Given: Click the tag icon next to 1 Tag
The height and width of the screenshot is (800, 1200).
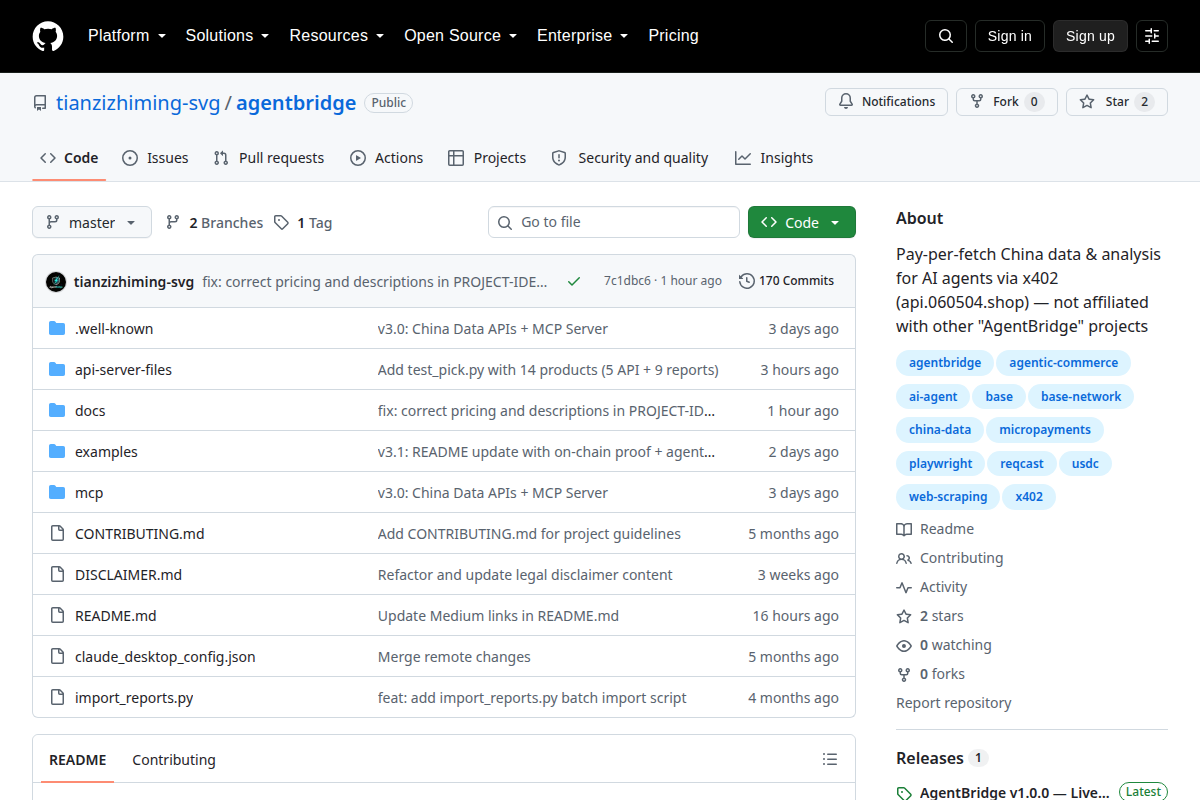Looking at the screenshot, I should tap(282, 222).
